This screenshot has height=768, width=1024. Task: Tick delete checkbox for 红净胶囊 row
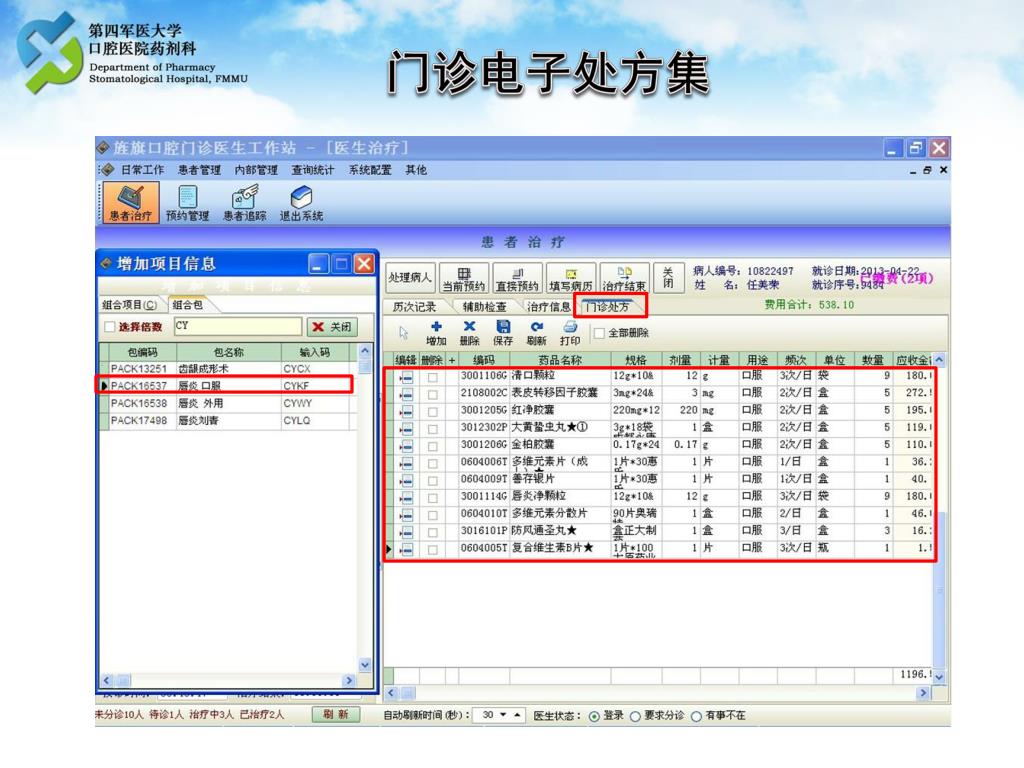432,411
